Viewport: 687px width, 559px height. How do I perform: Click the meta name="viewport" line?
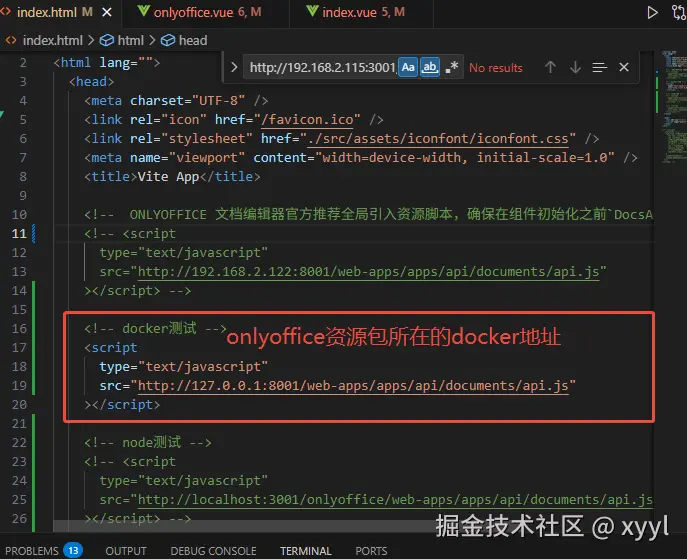(x=361, y=158)
